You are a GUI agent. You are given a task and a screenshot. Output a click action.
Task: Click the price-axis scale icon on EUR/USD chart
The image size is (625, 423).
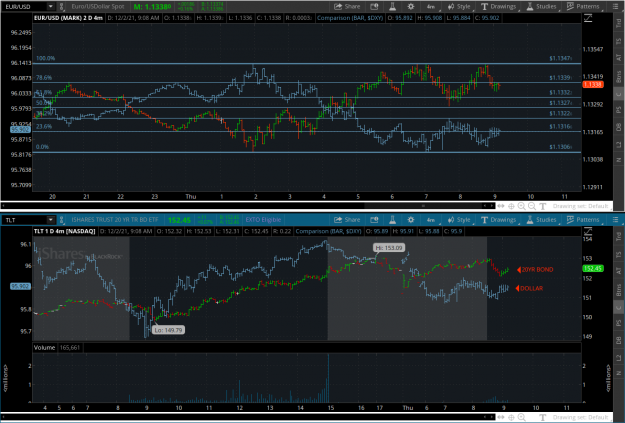tap(588, 18)
